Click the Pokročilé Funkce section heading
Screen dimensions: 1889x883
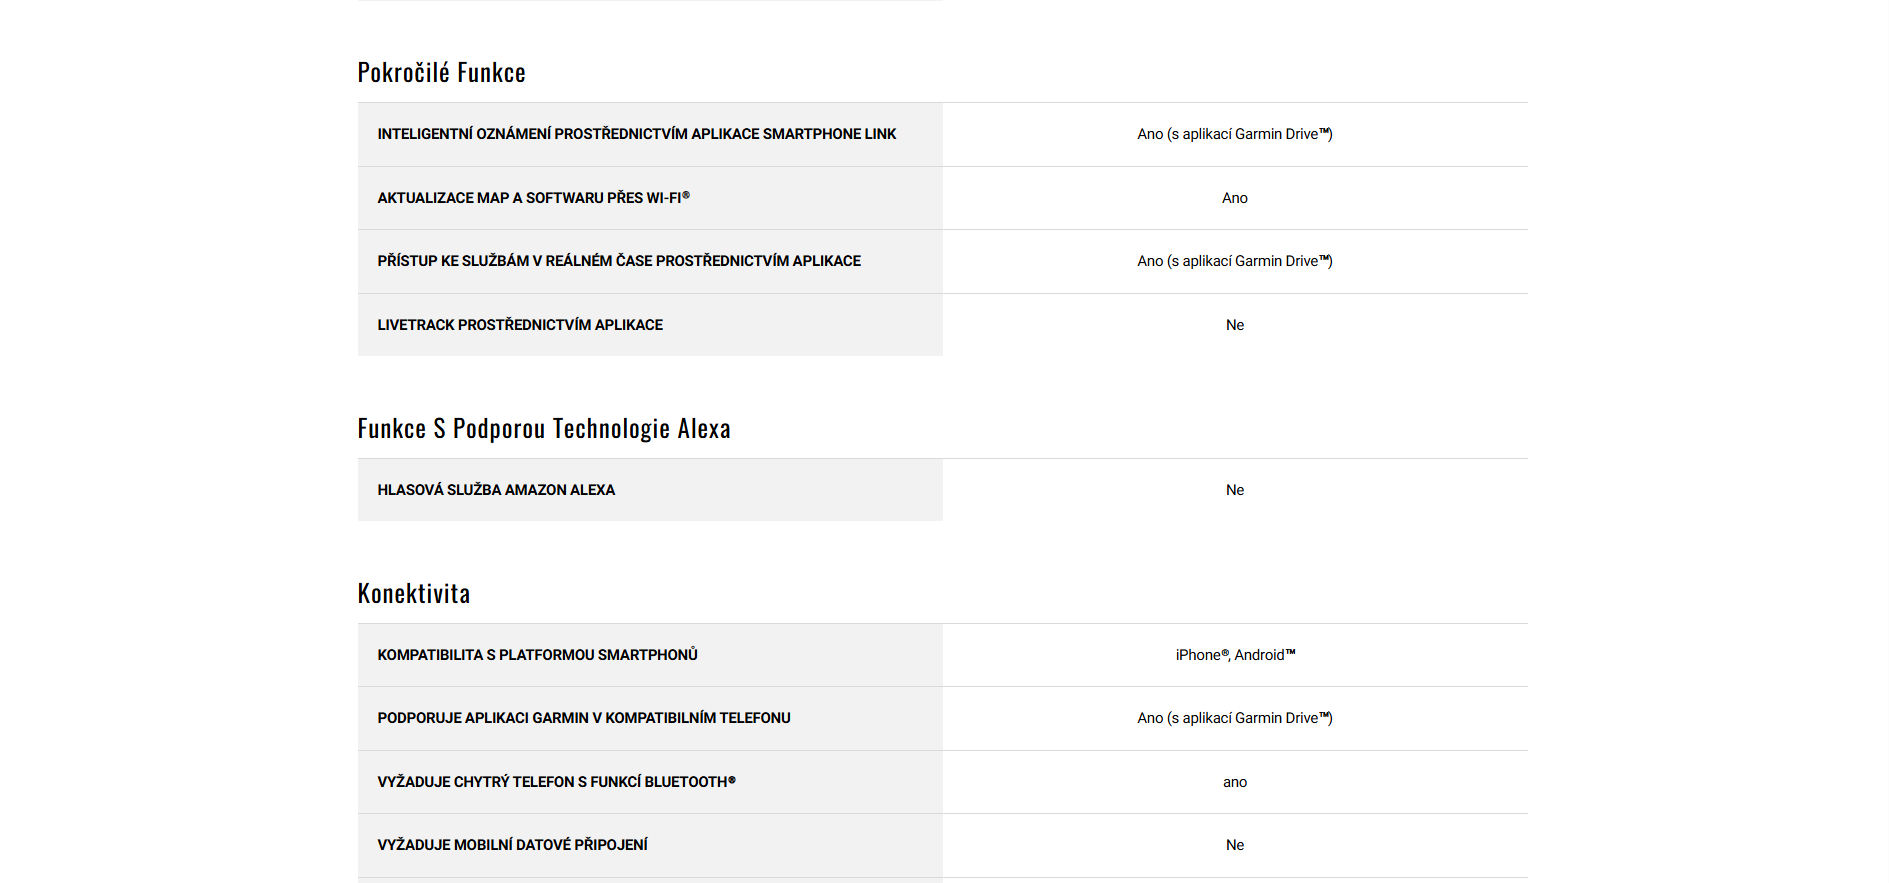coord(441,73)
